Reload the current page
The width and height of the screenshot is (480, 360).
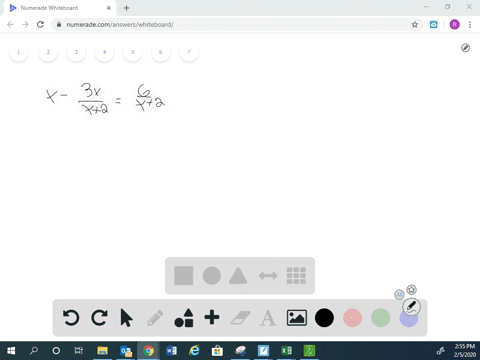click(x=40, y=24)
